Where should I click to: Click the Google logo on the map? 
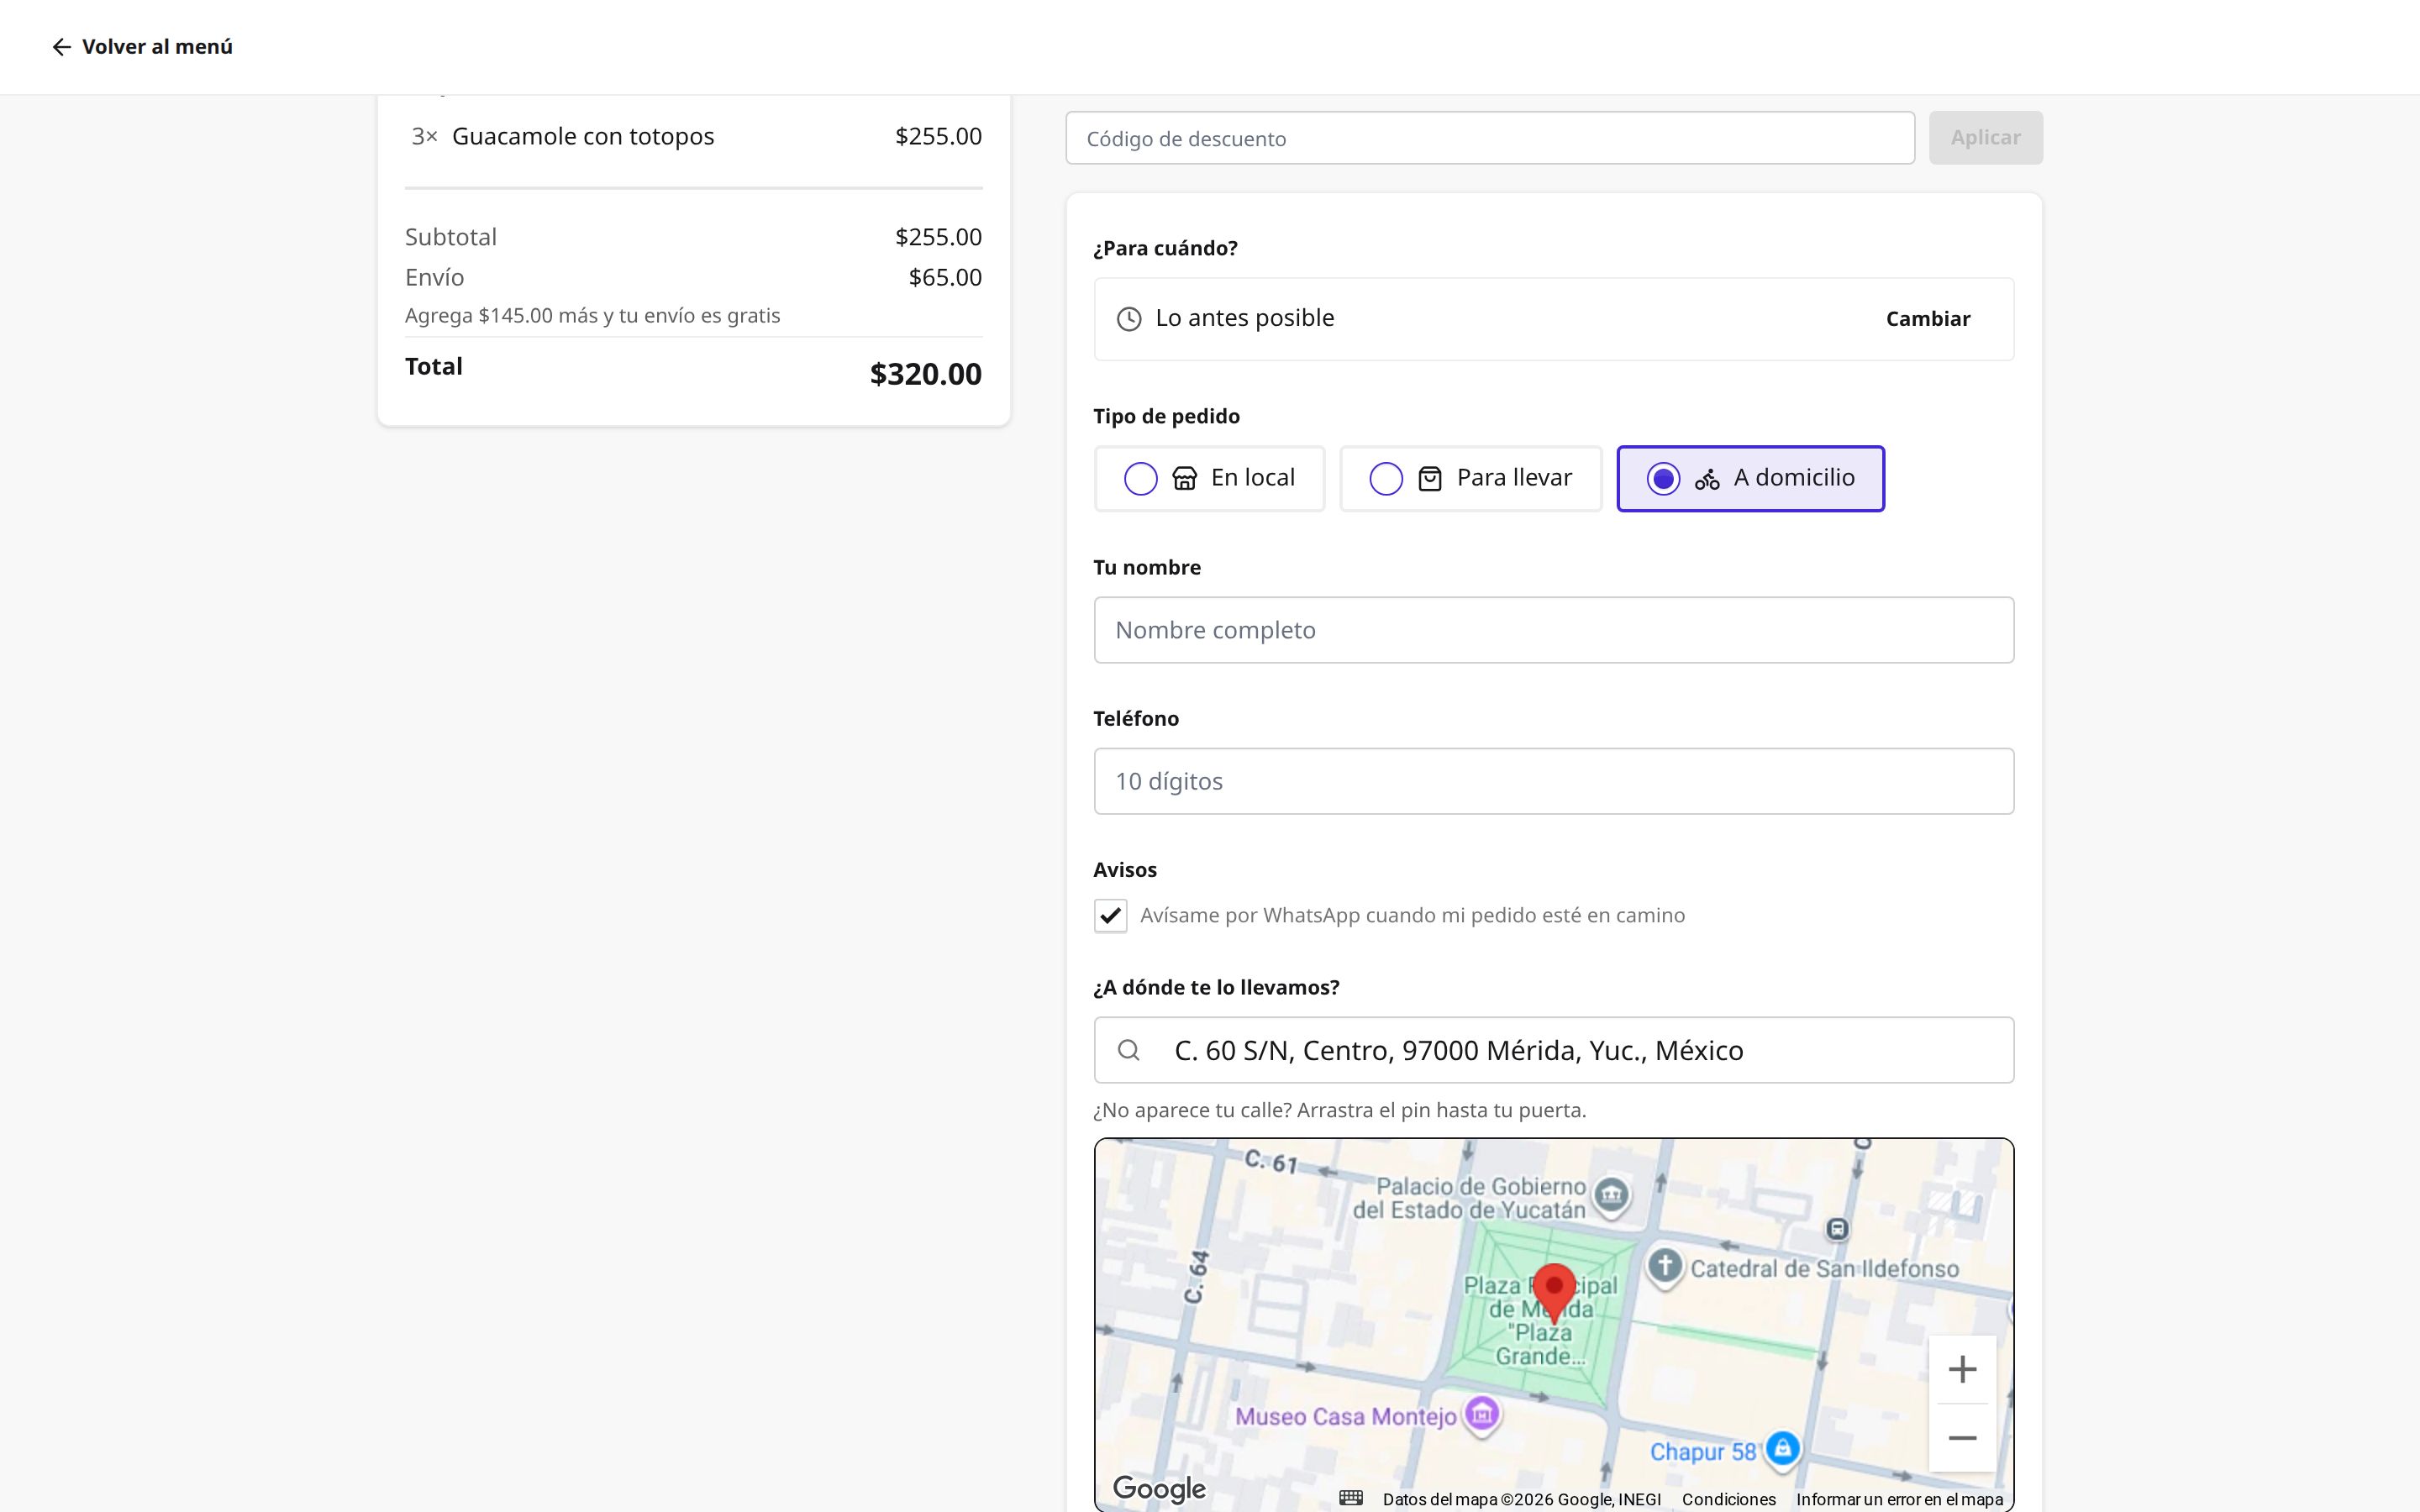click(x=1160, y=1489)
